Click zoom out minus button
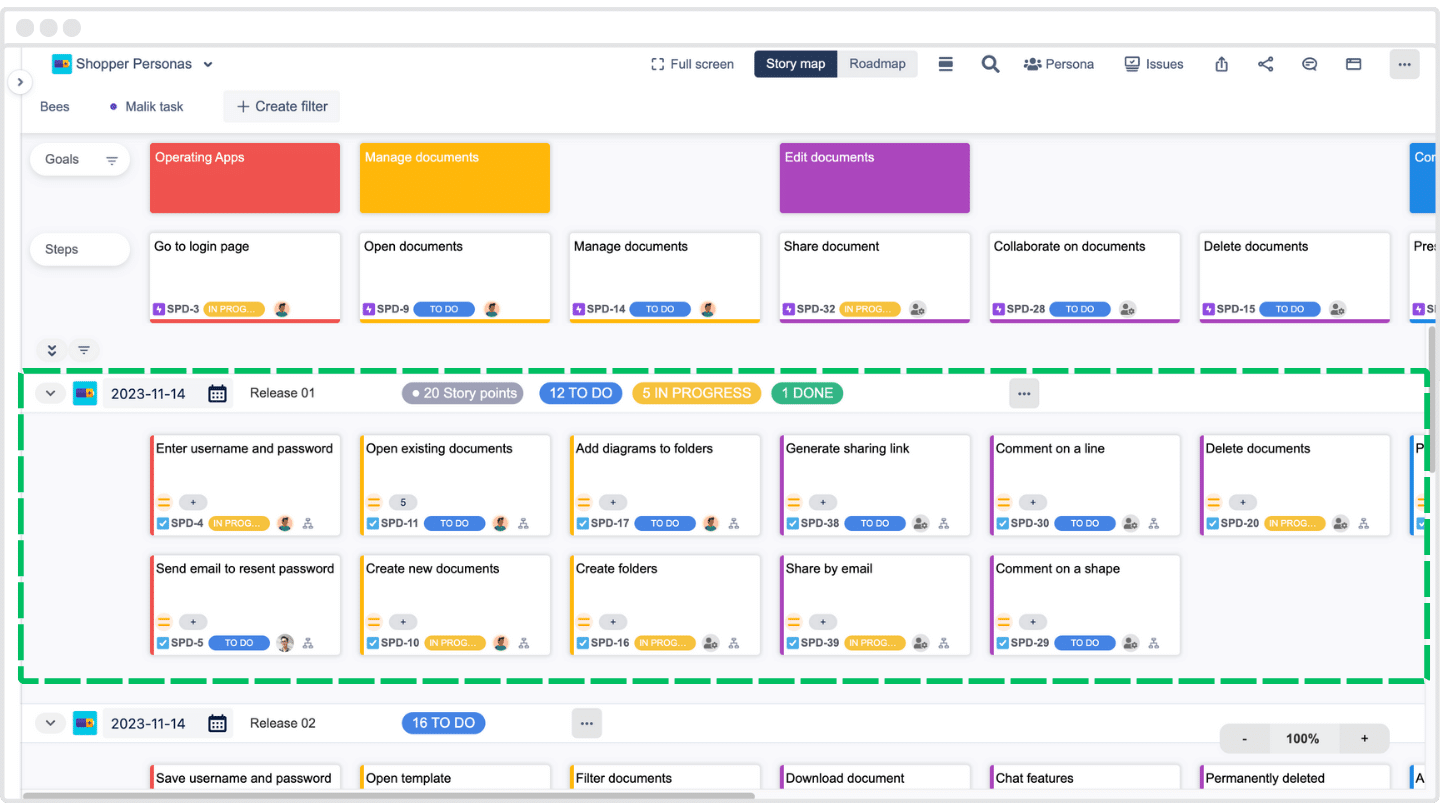 click(1245, 739)
